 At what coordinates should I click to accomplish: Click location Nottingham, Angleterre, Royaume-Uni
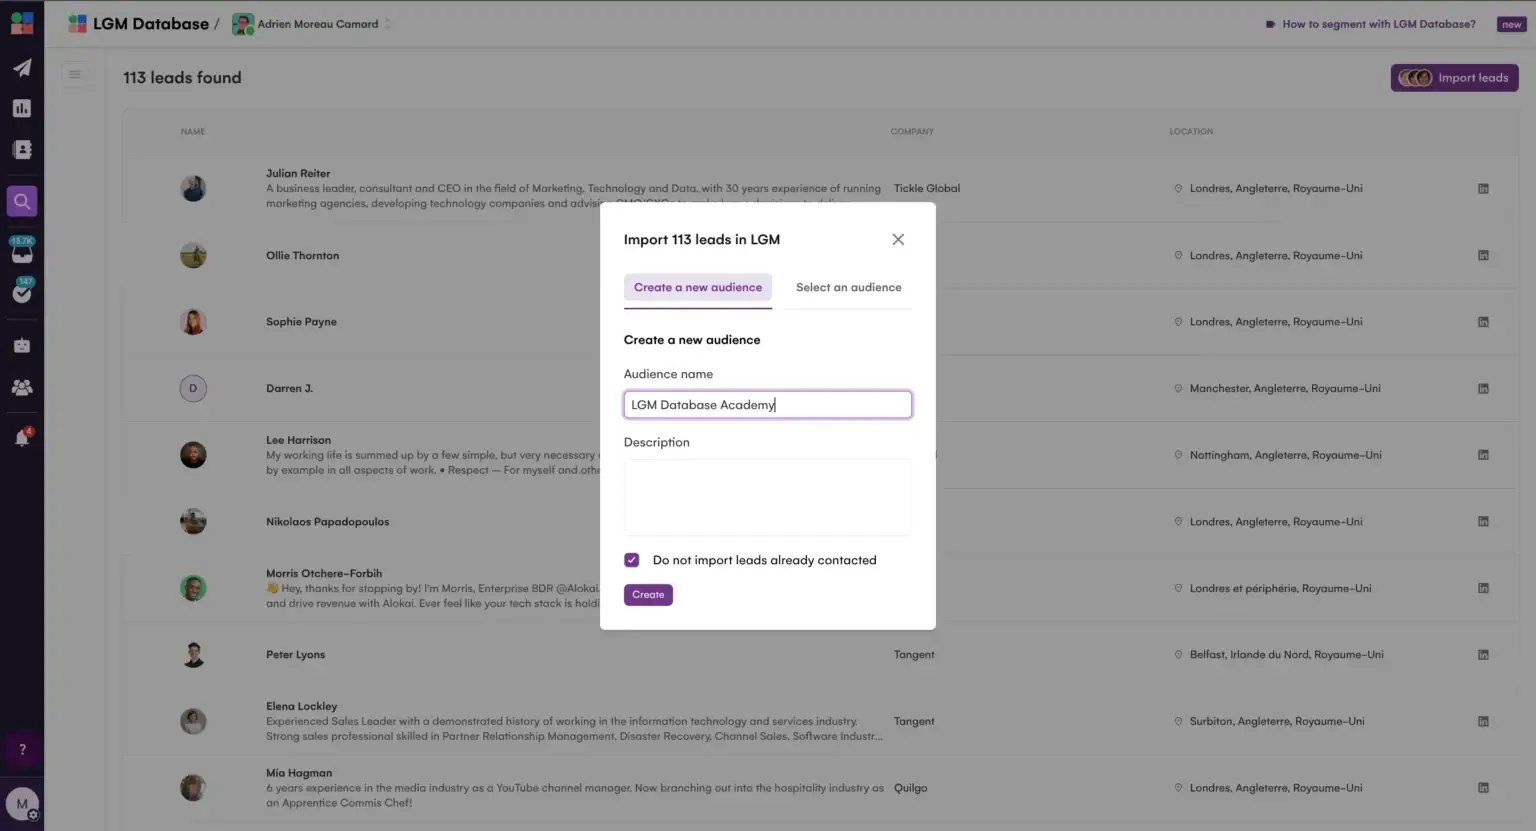coord(1285,455)
